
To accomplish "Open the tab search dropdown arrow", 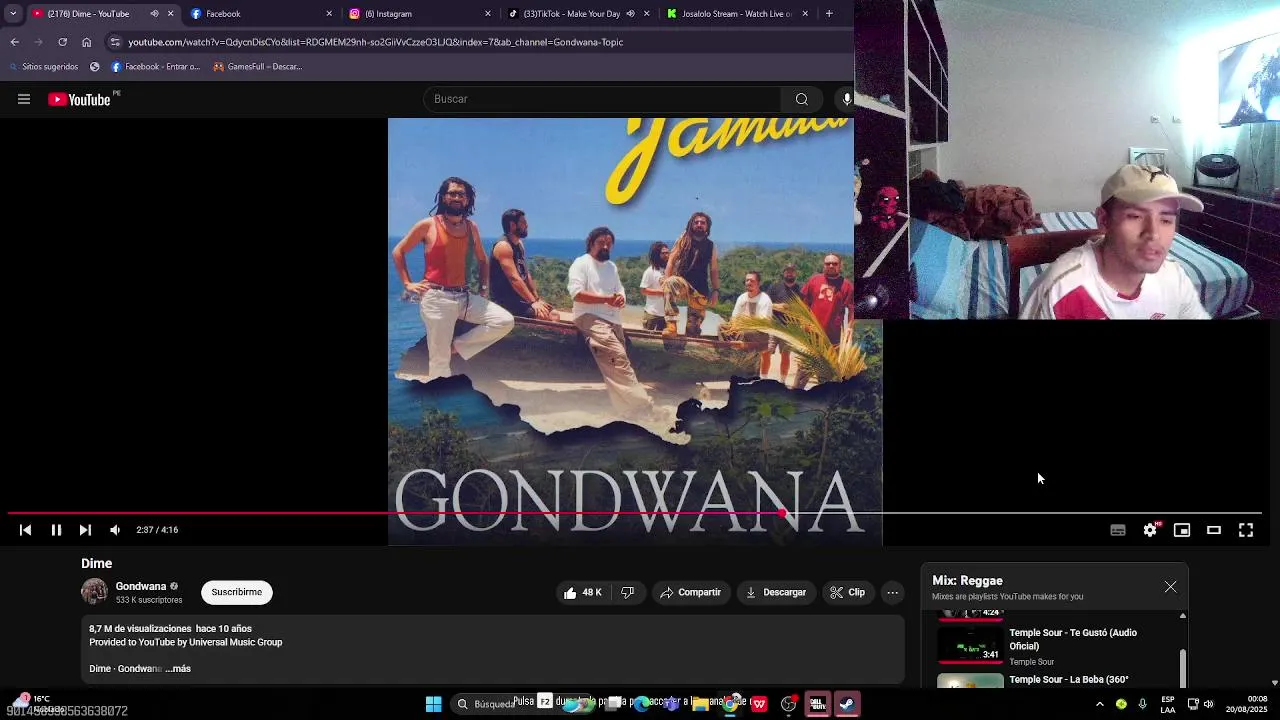I will tap(13, 14).
